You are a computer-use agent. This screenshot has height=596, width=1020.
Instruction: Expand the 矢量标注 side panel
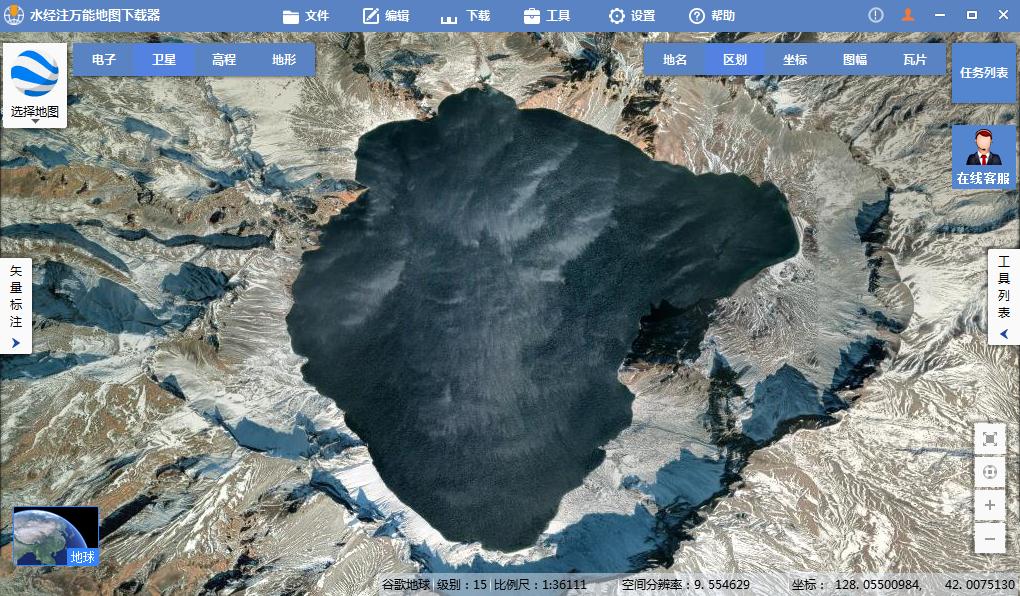[x=16, y=305]
